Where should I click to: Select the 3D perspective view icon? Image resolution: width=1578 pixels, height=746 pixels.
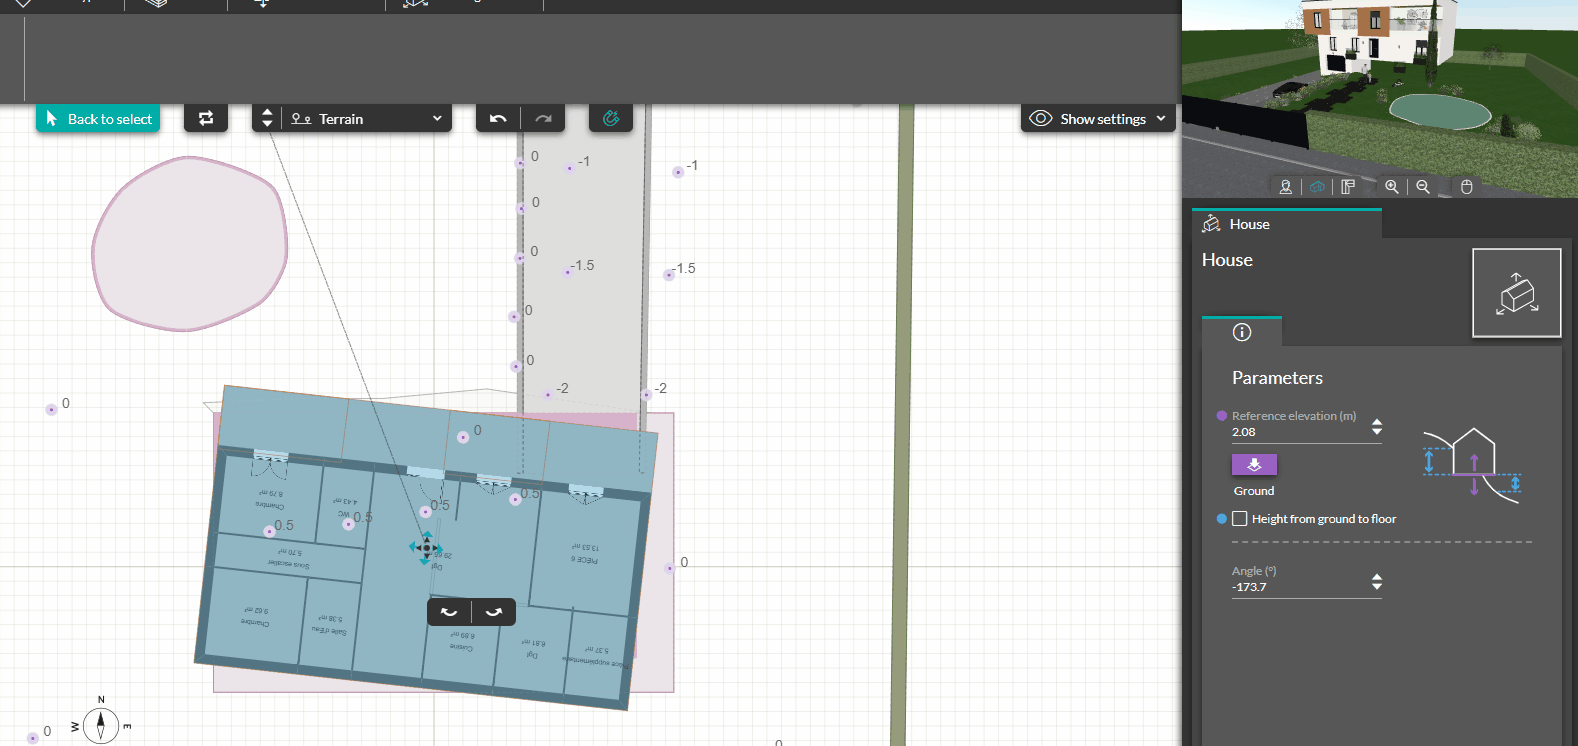[1317, 187]
